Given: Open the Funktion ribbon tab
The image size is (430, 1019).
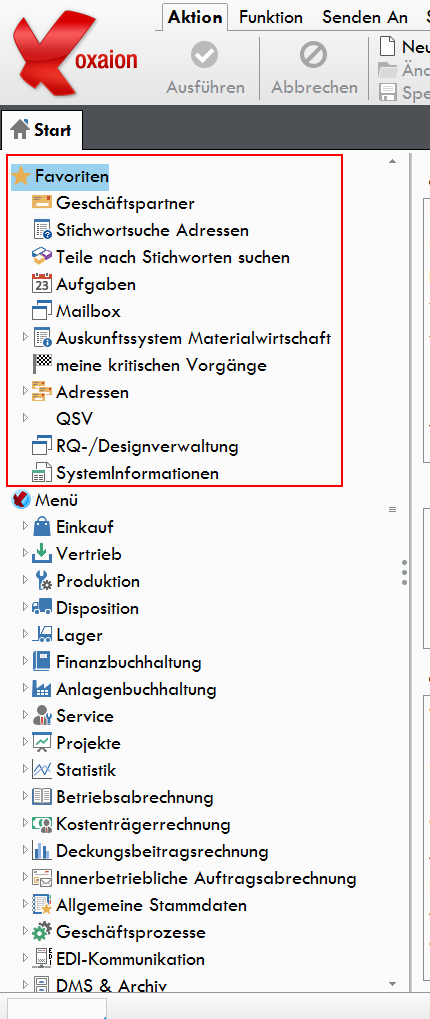Looking at the screenshot, I should click(x=271, y=18).
